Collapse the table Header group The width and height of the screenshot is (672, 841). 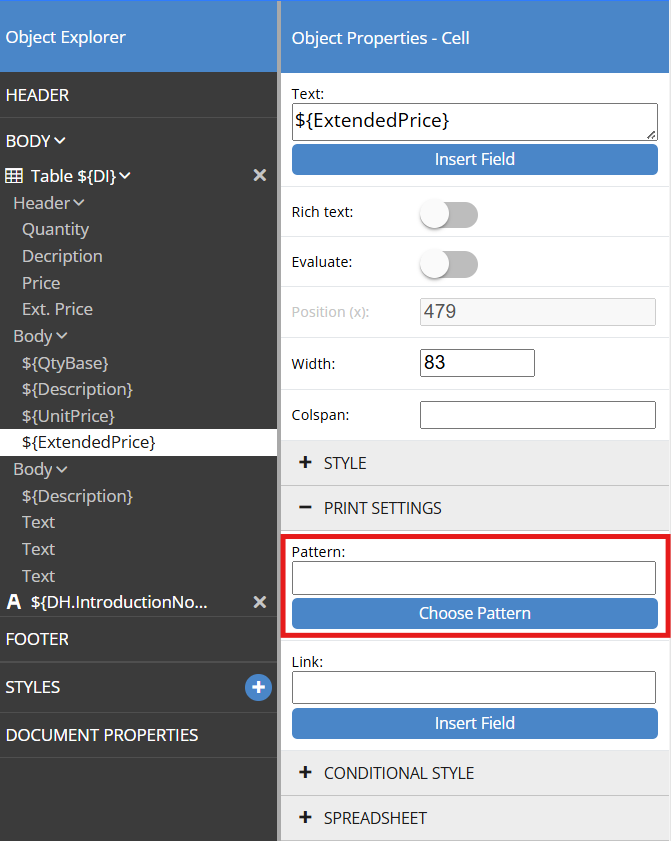click(x=79, y=203)
